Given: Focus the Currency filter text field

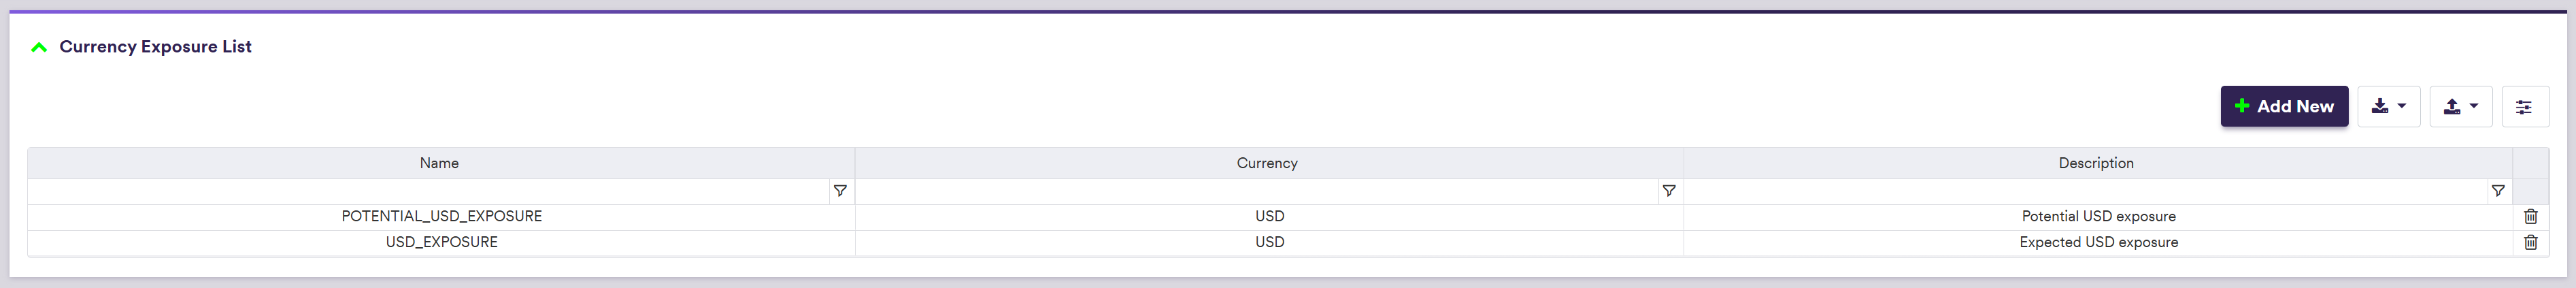Looking at the screenshot, I should coord(1256,191).
